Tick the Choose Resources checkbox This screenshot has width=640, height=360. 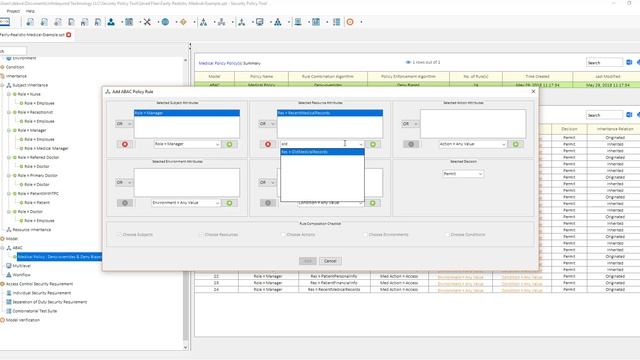(x=201, y=235)
